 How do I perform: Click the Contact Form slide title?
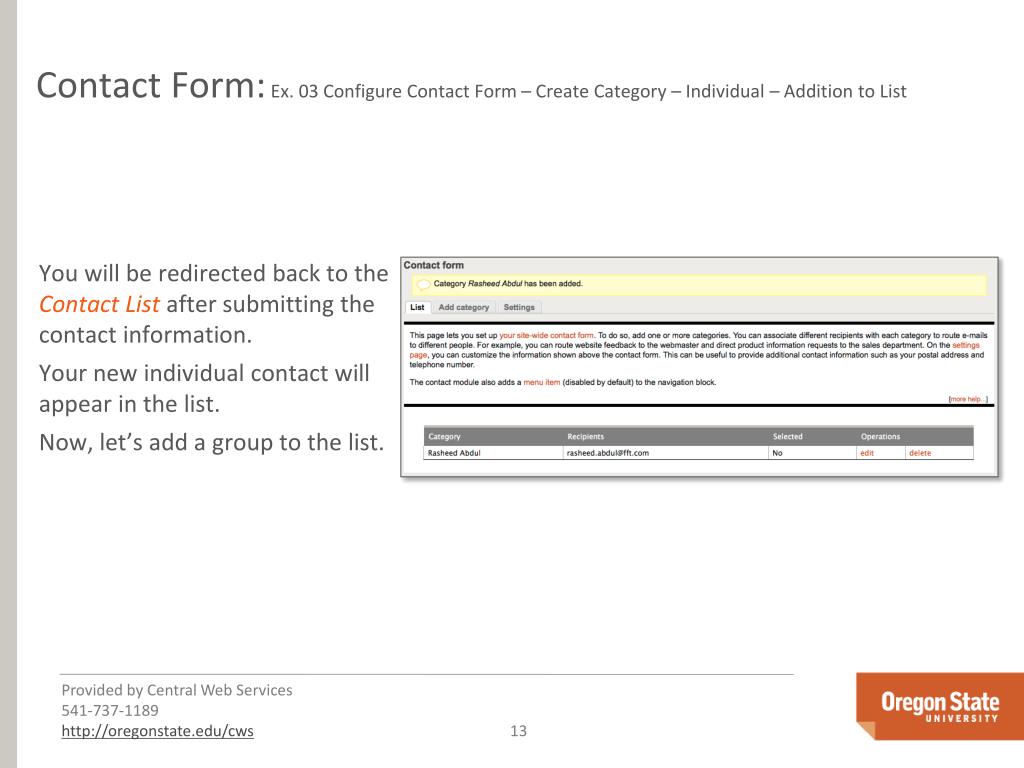[151, 86]
